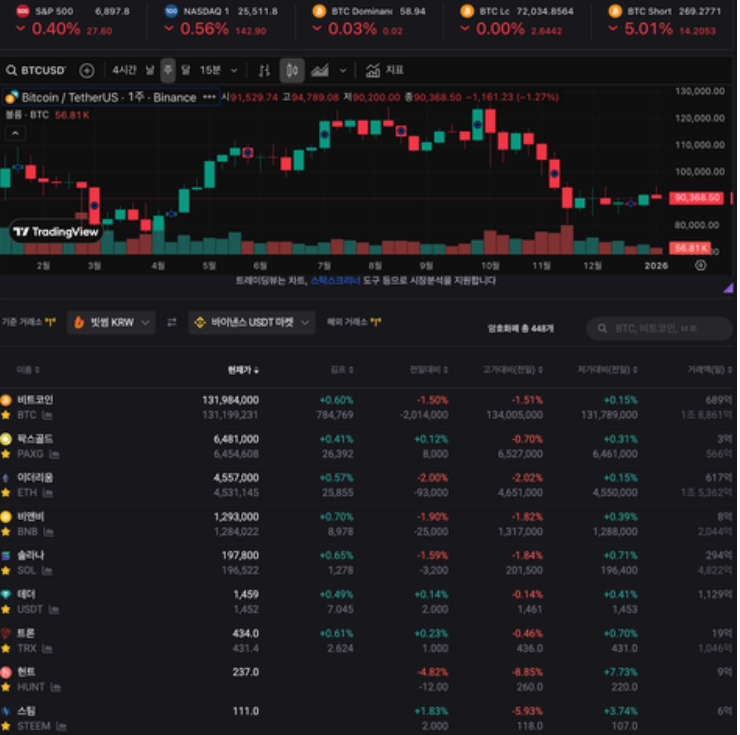Open the chart icon next to USDT
The width and height of the screenshot is (740, 735).
coord(54,610)
